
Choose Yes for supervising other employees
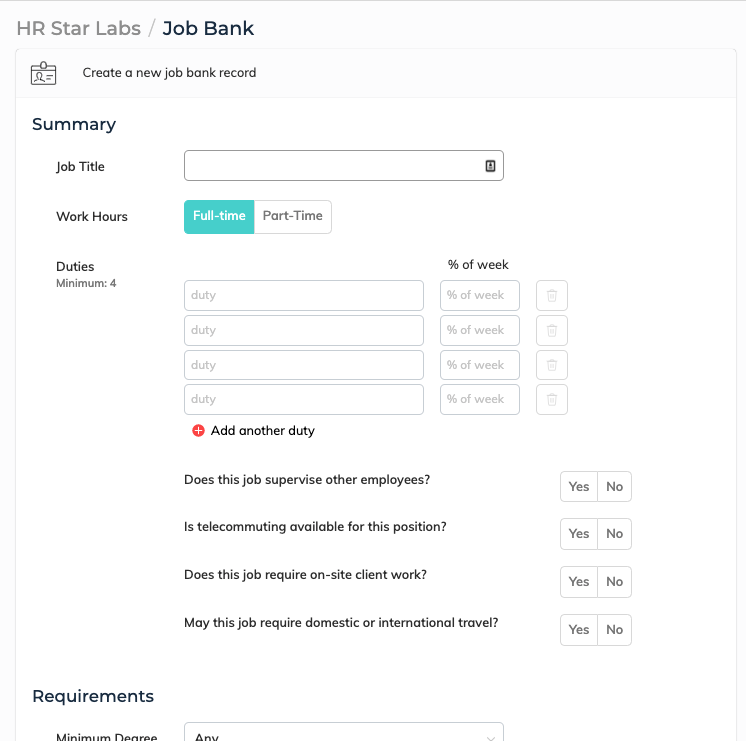tap(579, 487)
